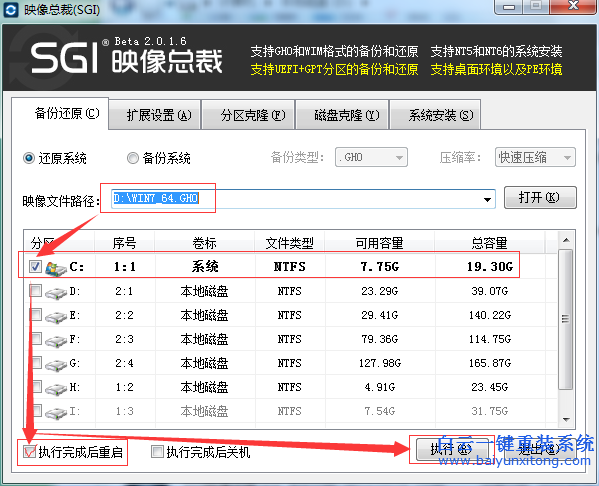The height and width of the screenshot is (486, 599).
Task: Check the E: partition checkbox
Action: 36,315
